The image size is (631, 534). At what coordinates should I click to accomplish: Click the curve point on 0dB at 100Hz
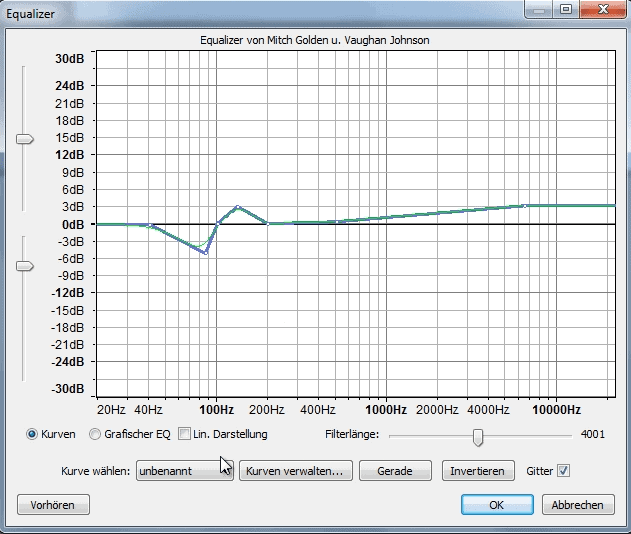point(218,223)
